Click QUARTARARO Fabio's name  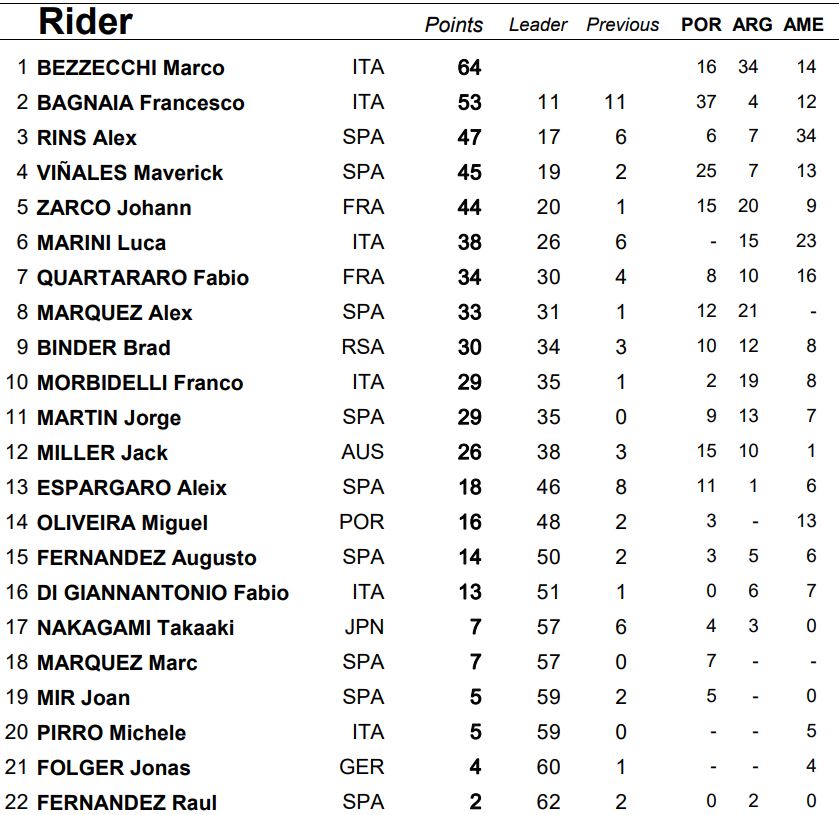pos(143,278)
